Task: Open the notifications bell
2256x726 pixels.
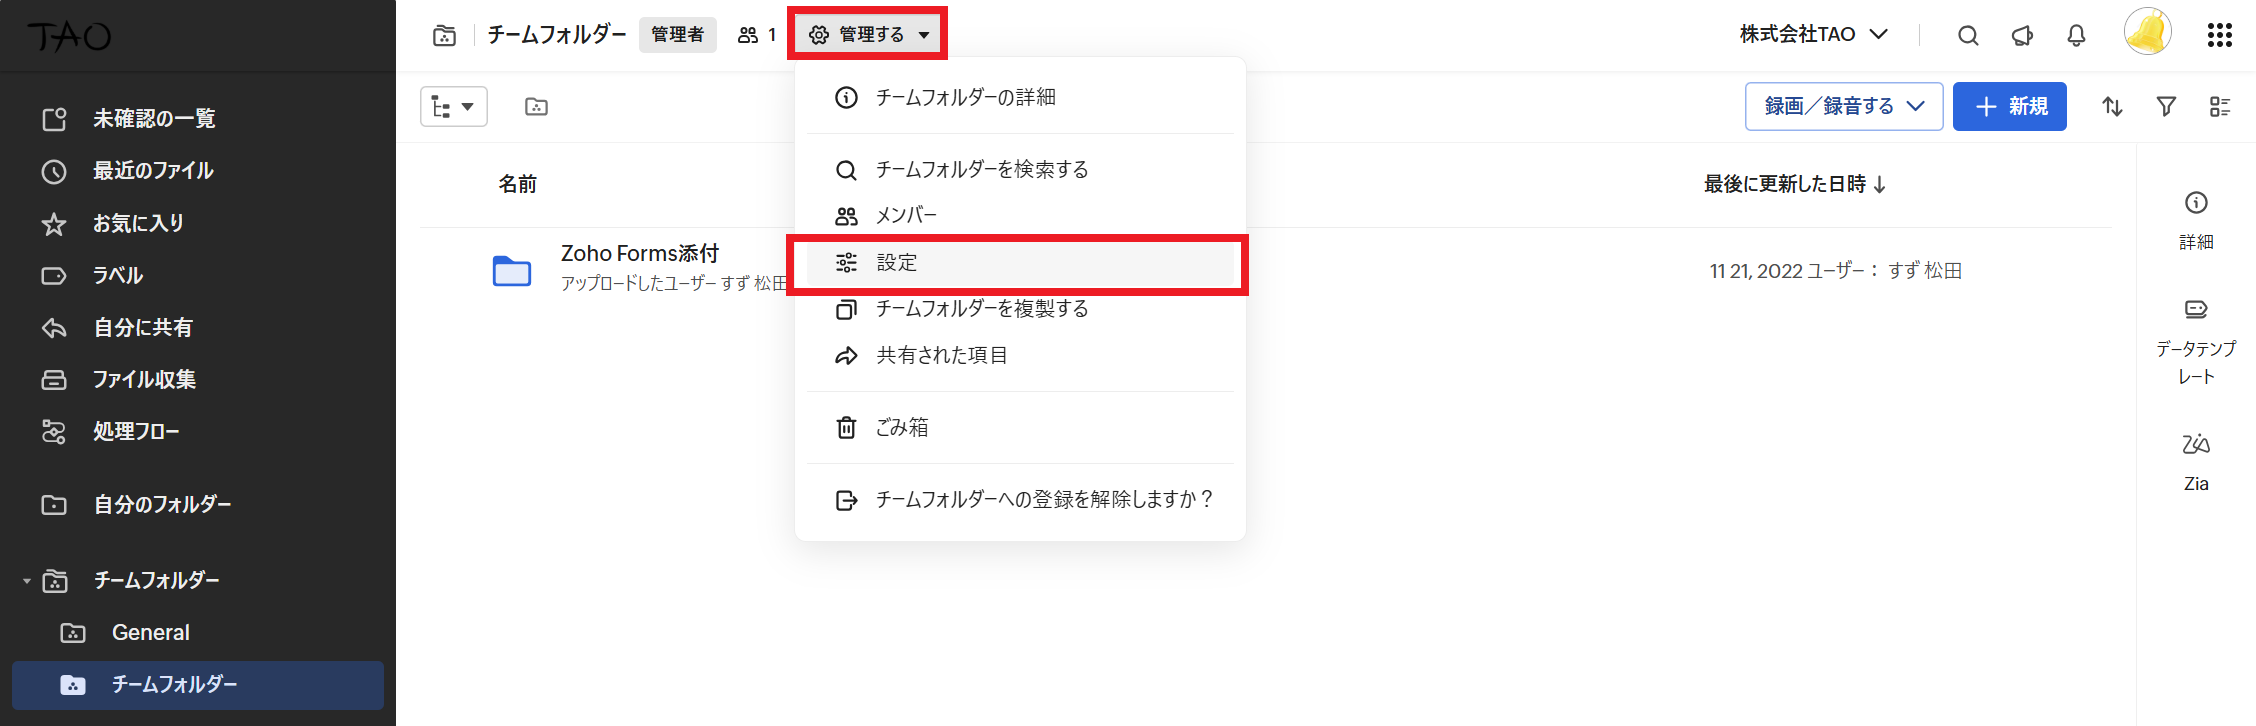Action: (x=2077, y=36)
